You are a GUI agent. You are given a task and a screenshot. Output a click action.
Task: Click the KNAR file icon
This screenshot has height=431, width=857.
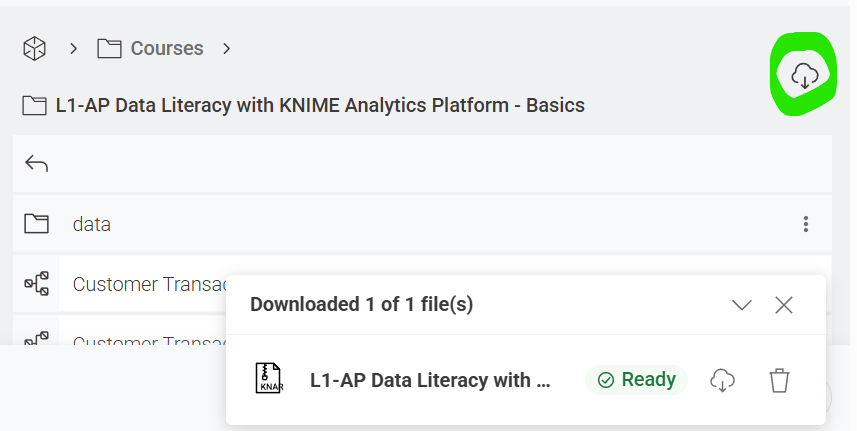pyautogui.click(x=268, y=380)
